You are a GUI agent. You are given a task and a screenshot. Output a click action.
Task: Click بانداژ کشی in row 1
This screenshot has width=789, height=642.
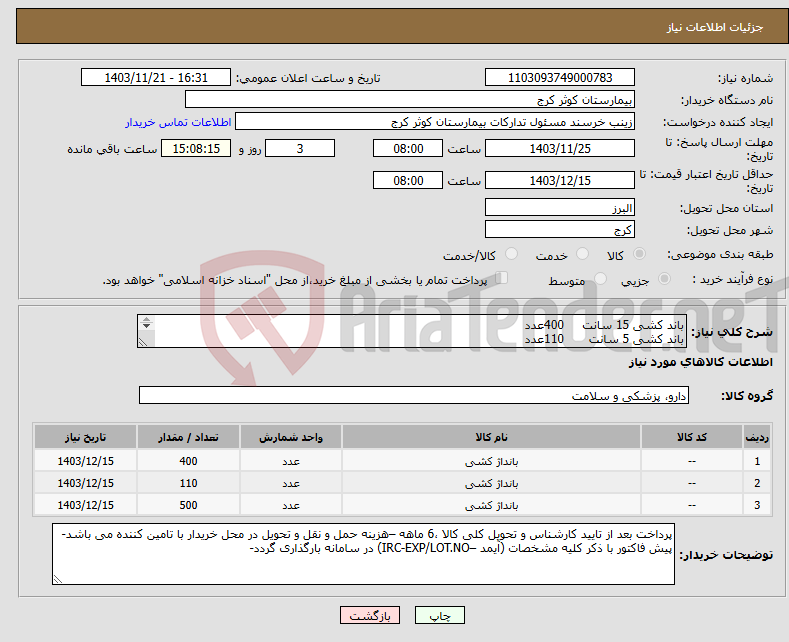(492, 461)
